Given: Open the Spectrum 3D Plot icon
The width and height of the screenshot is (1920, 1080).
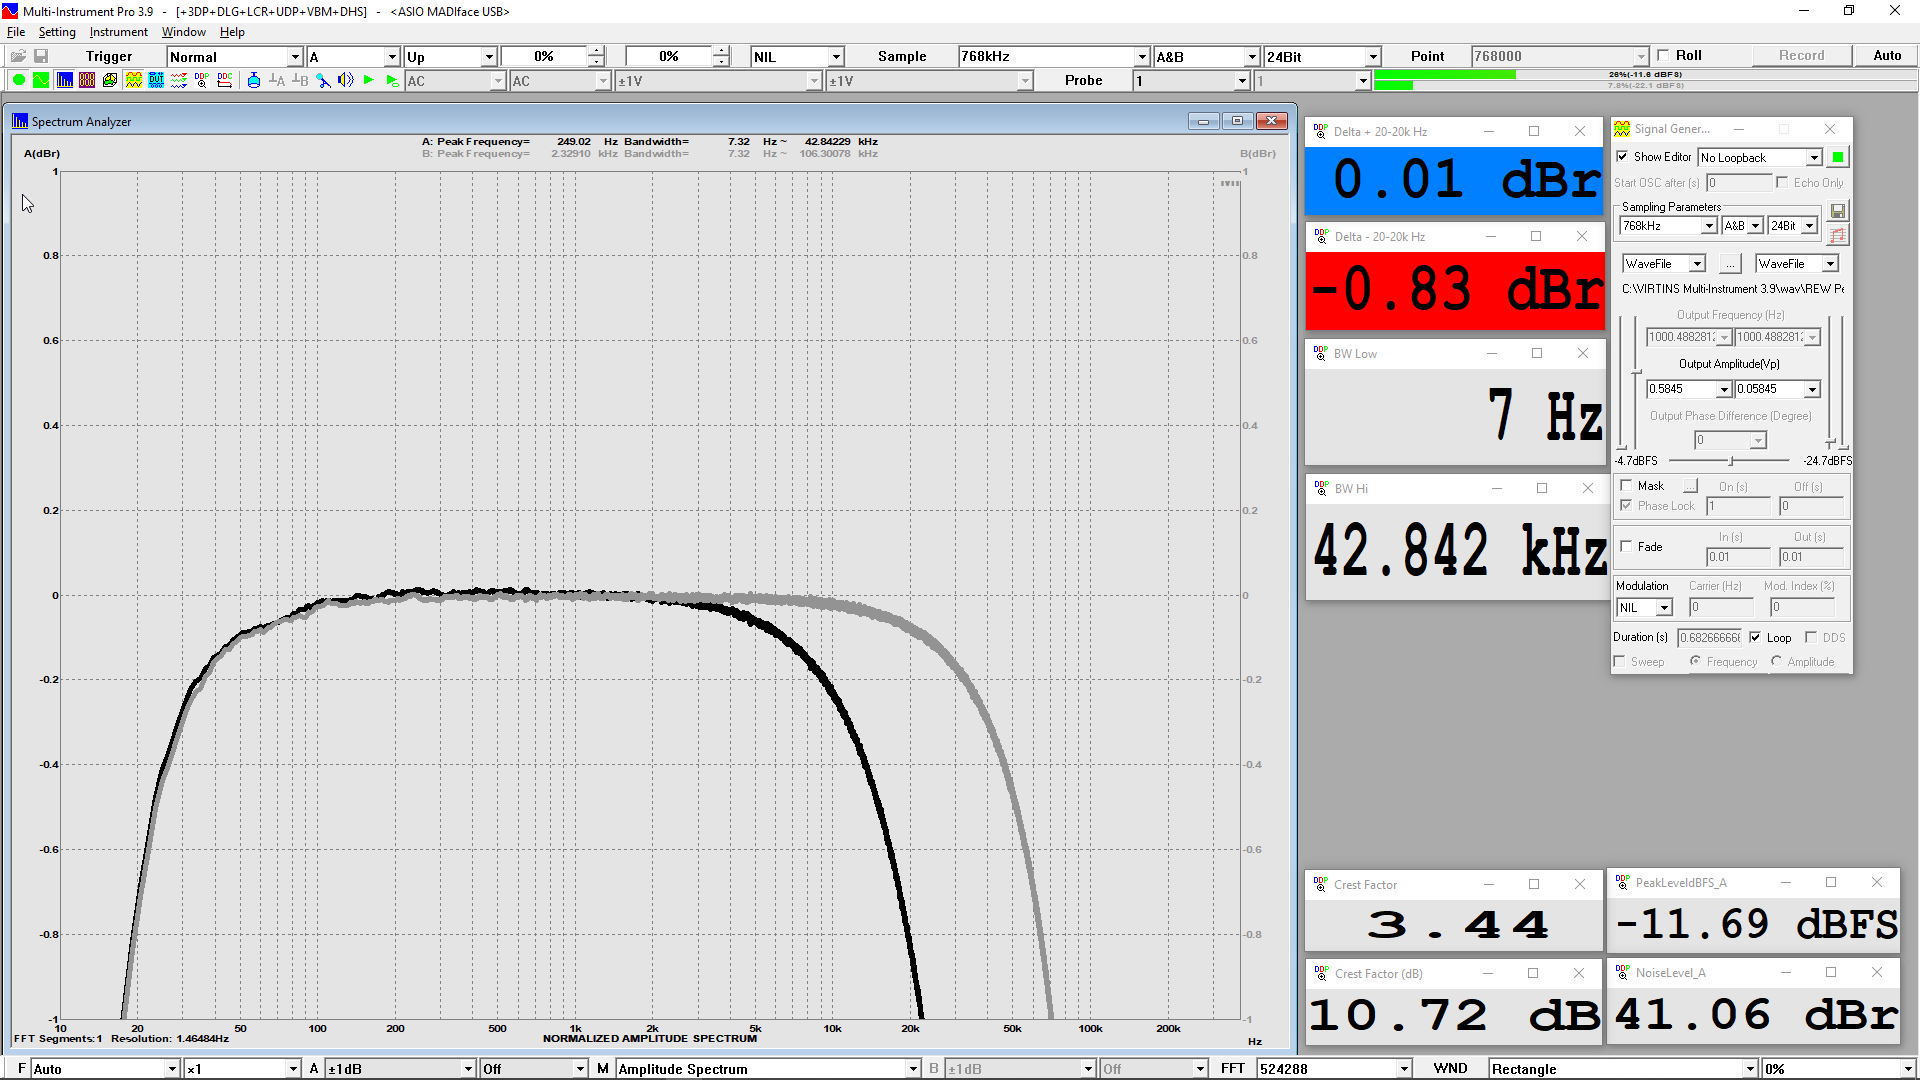Looking at the screenshot, I should click(x=110, y=81).
